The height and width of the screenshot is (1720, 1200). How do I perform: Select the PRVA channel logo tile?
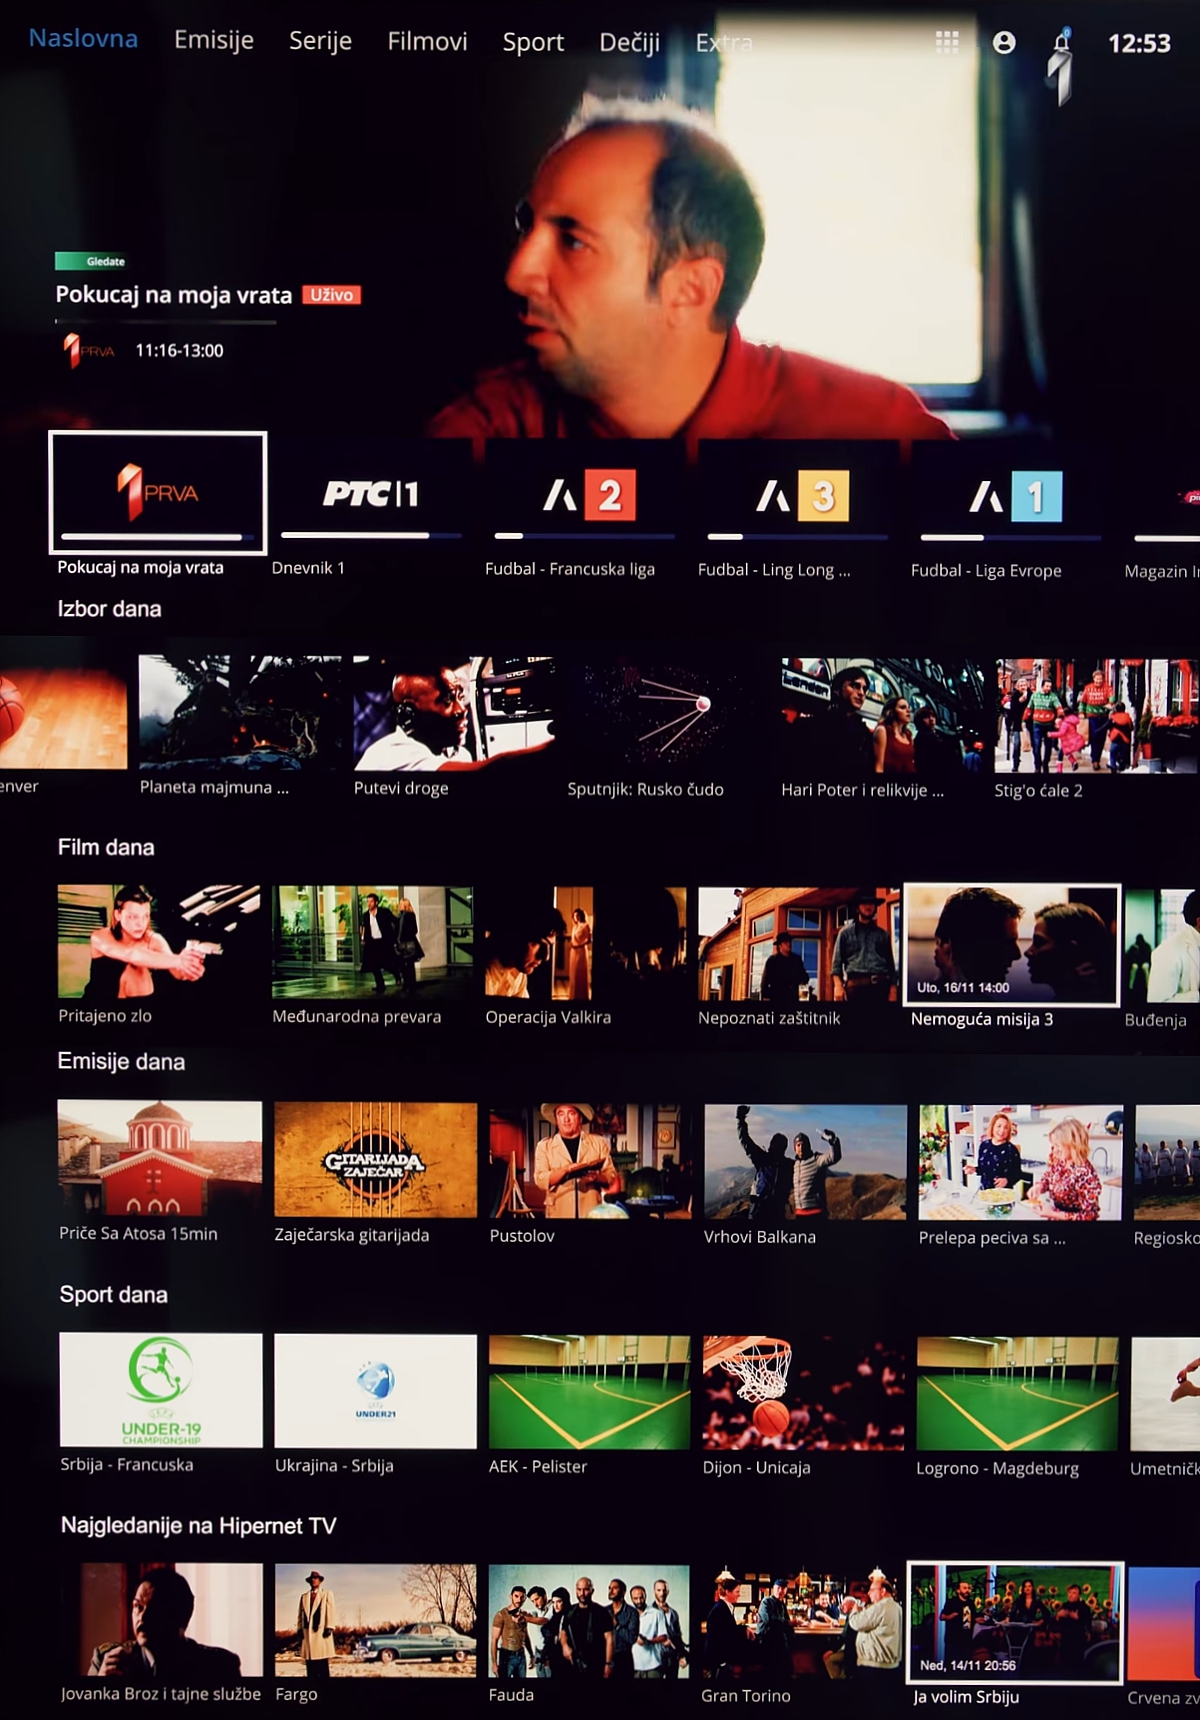pyautogui.click(x=158, y=492)
